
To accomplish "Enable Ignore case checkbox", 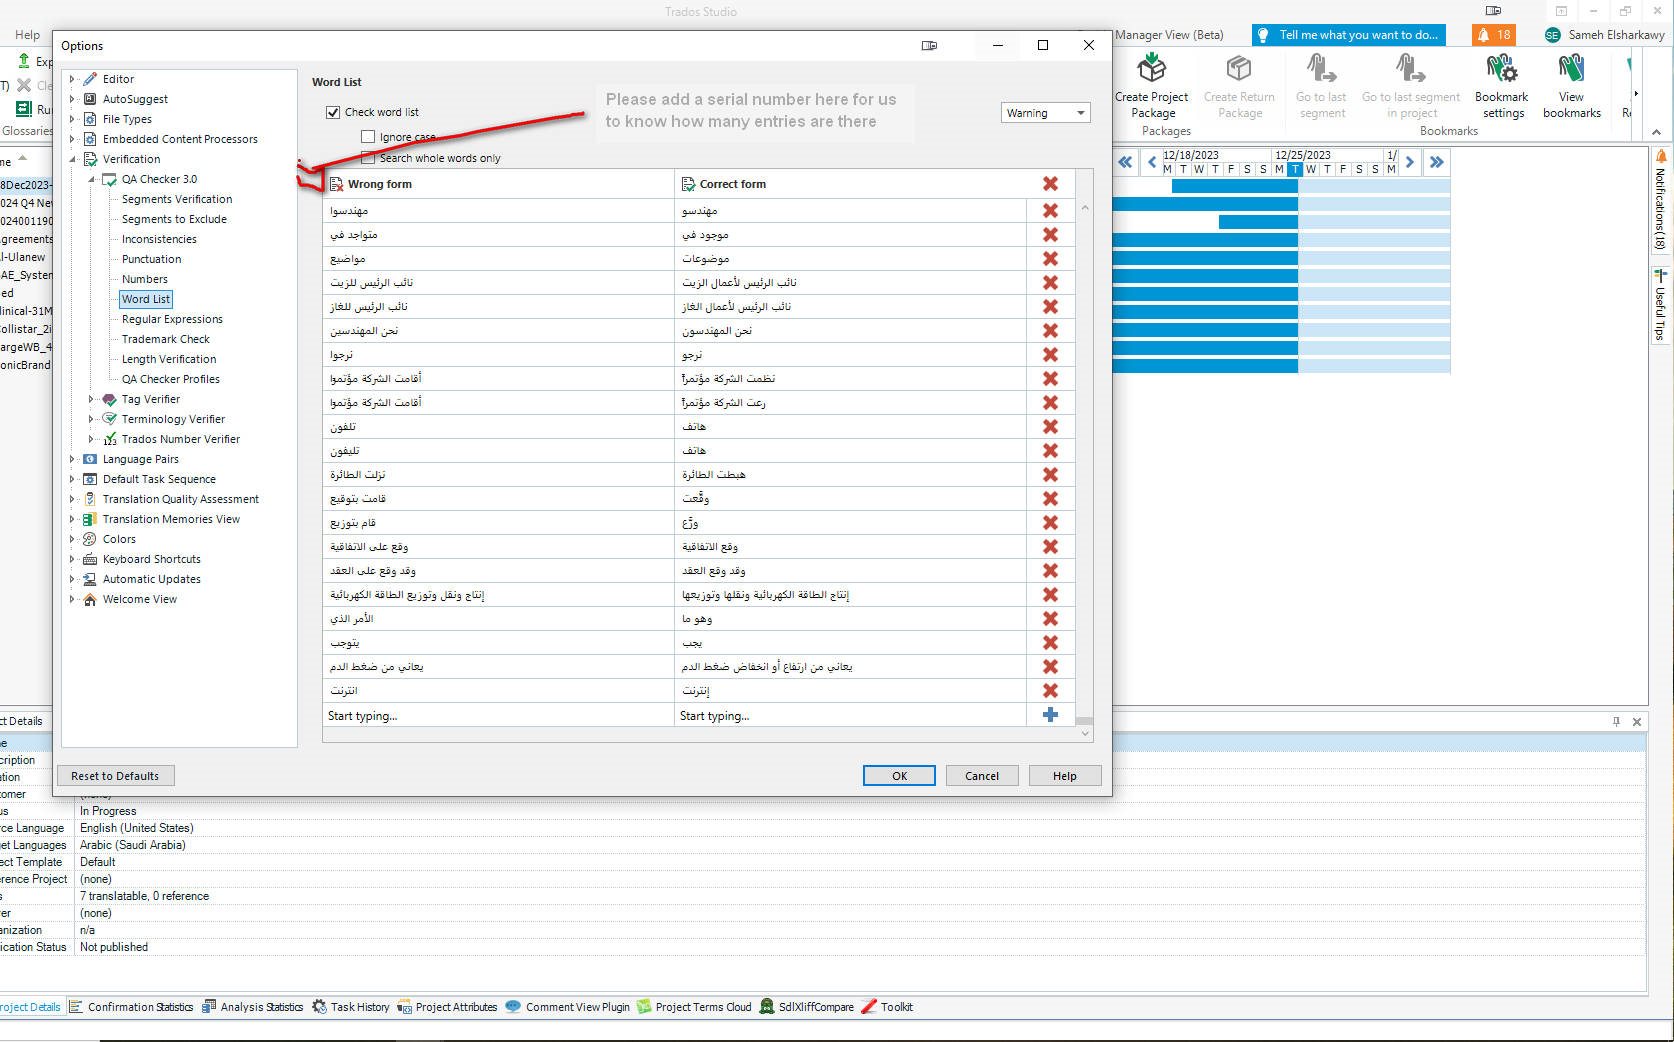I will coord(368,137).
